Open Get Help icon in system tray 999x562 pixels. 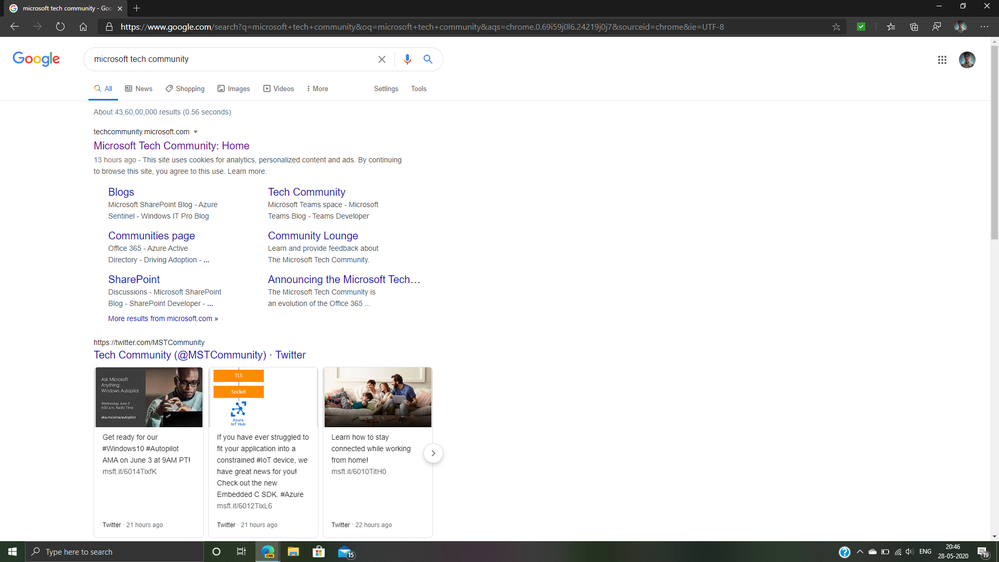844,552
